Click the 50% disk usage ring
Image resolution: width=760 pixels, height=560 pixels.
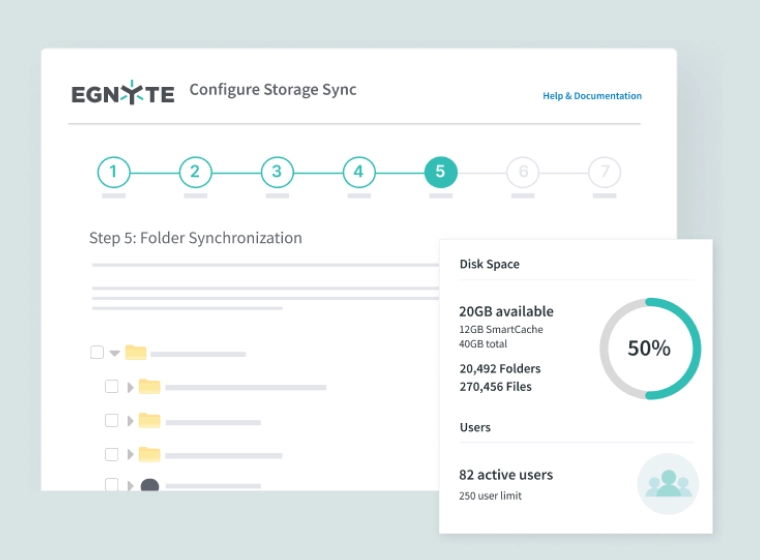[649, 348]
